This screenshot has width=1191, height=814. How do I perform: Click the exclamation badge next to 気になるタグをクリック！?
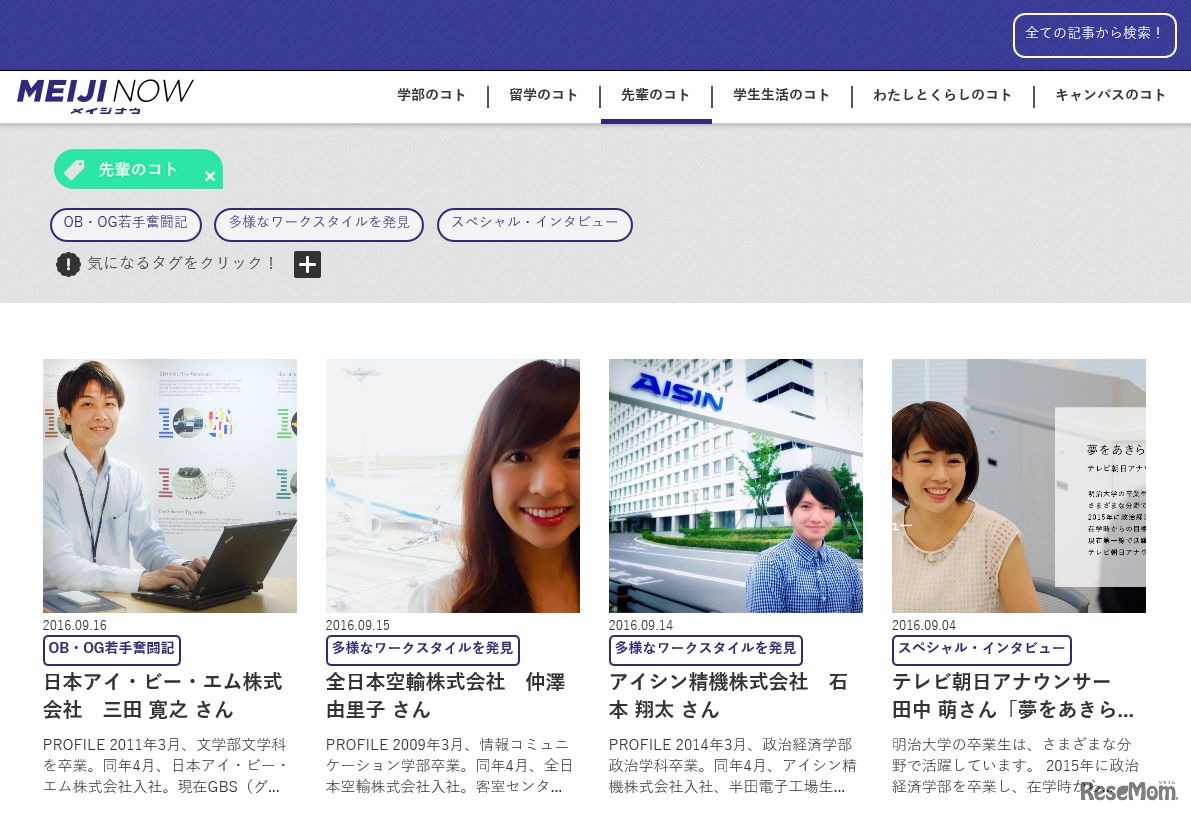coord(67,265)
